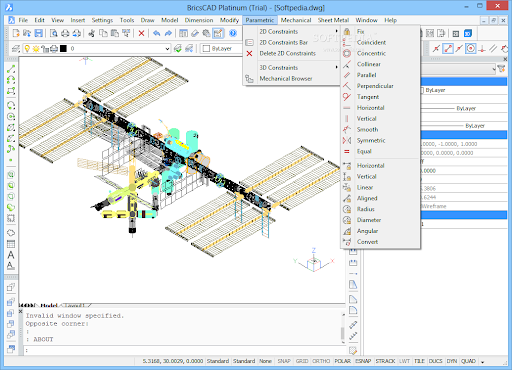
Task: Click the black layer color swatch
Action: click(63, 49)
